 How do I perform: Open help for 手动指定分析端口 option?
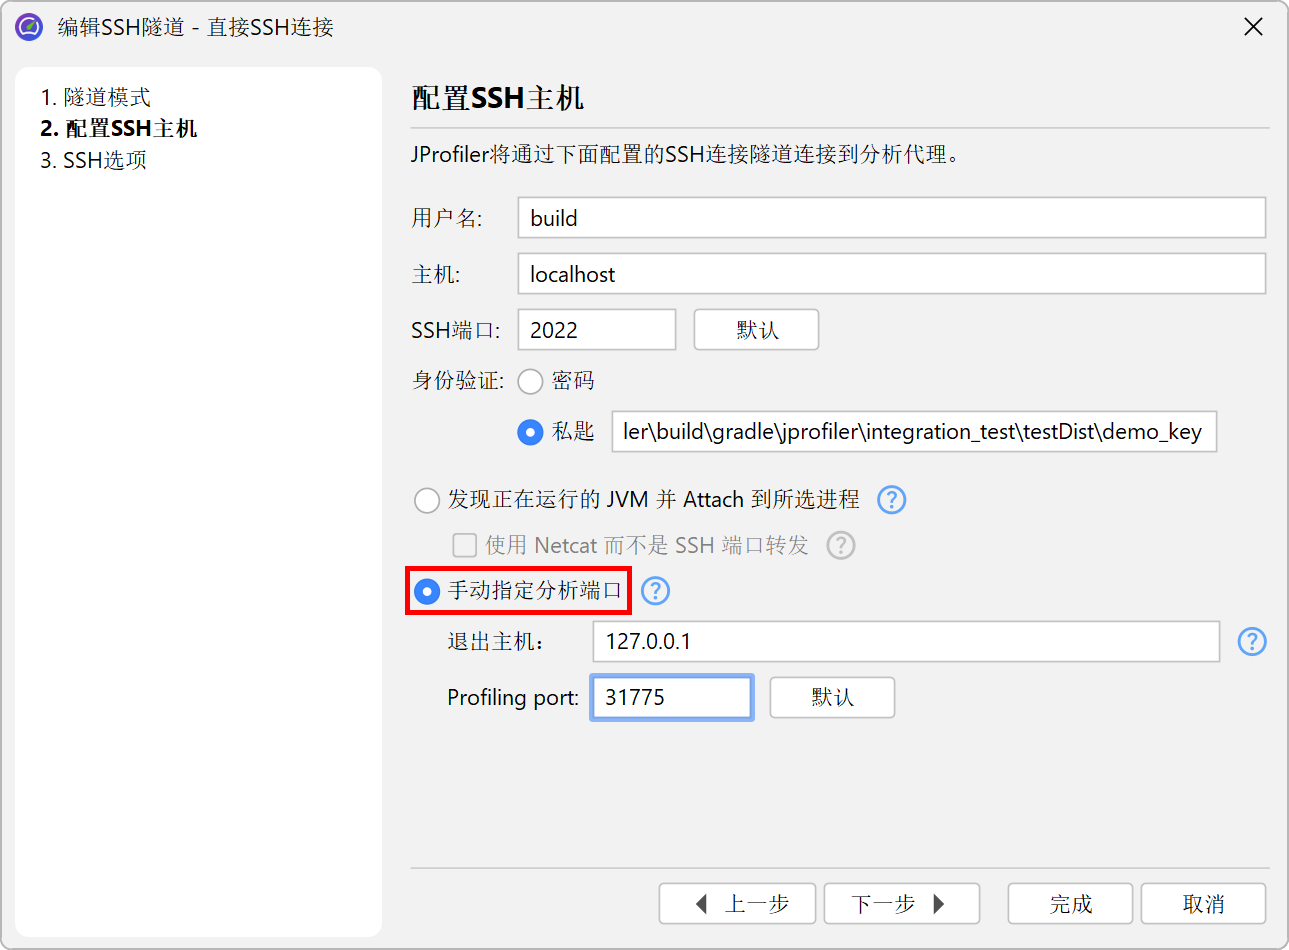coord(655,591)
